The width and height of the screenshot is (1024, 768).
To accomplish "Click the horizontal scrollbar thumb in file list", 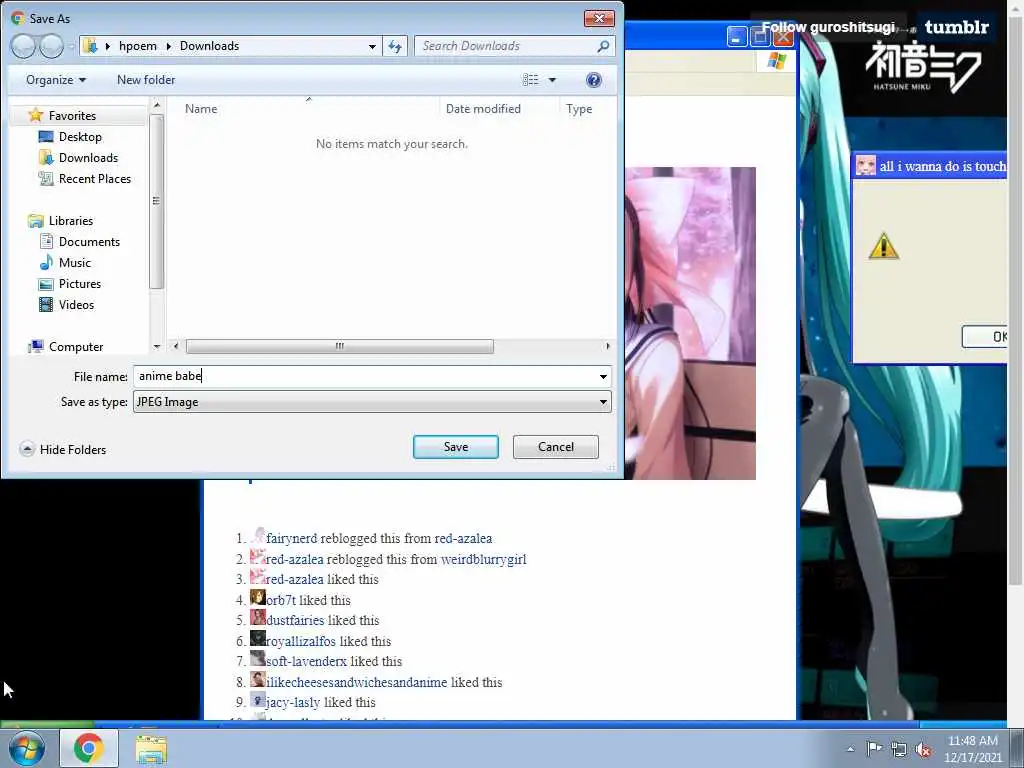I will 340,346.
